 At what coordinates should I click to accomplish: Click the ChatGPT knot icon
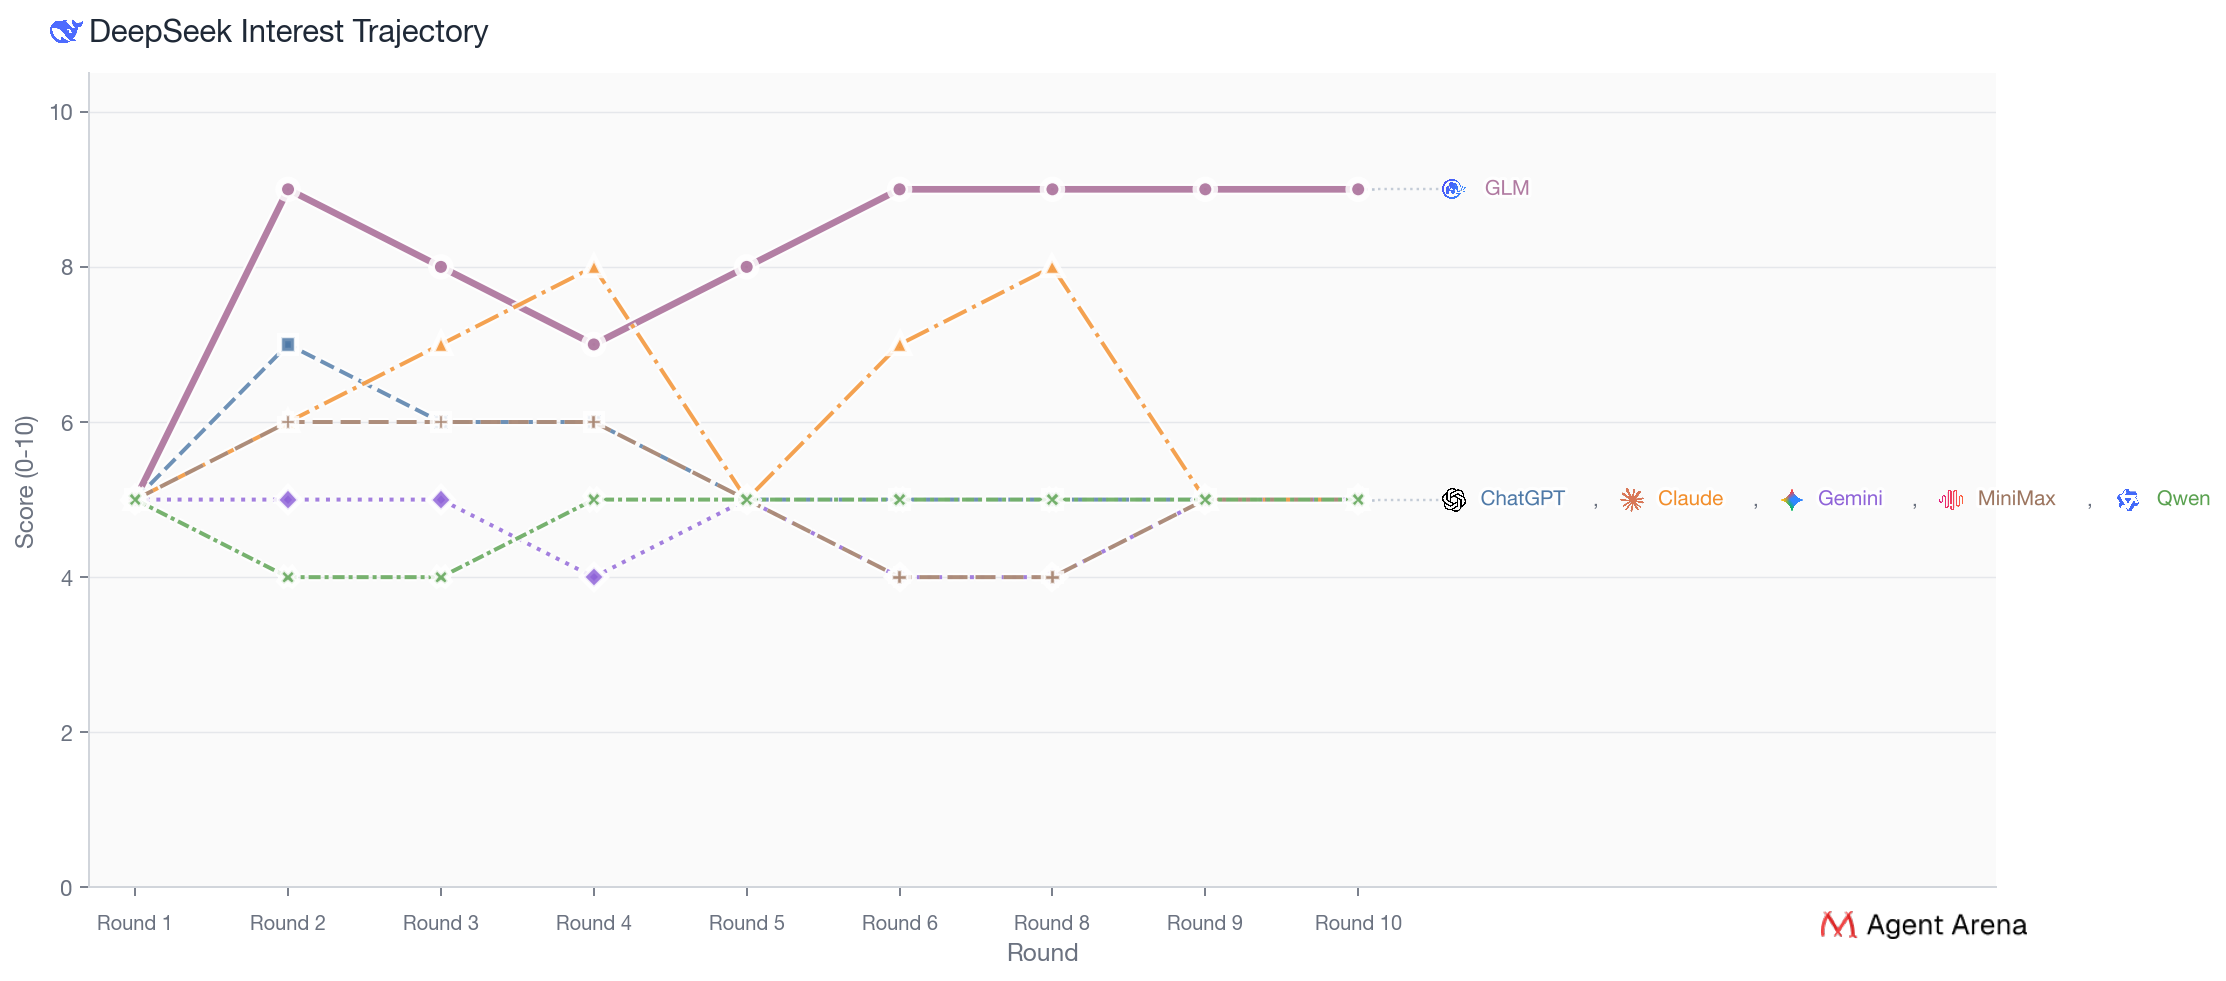(1454, 499)
